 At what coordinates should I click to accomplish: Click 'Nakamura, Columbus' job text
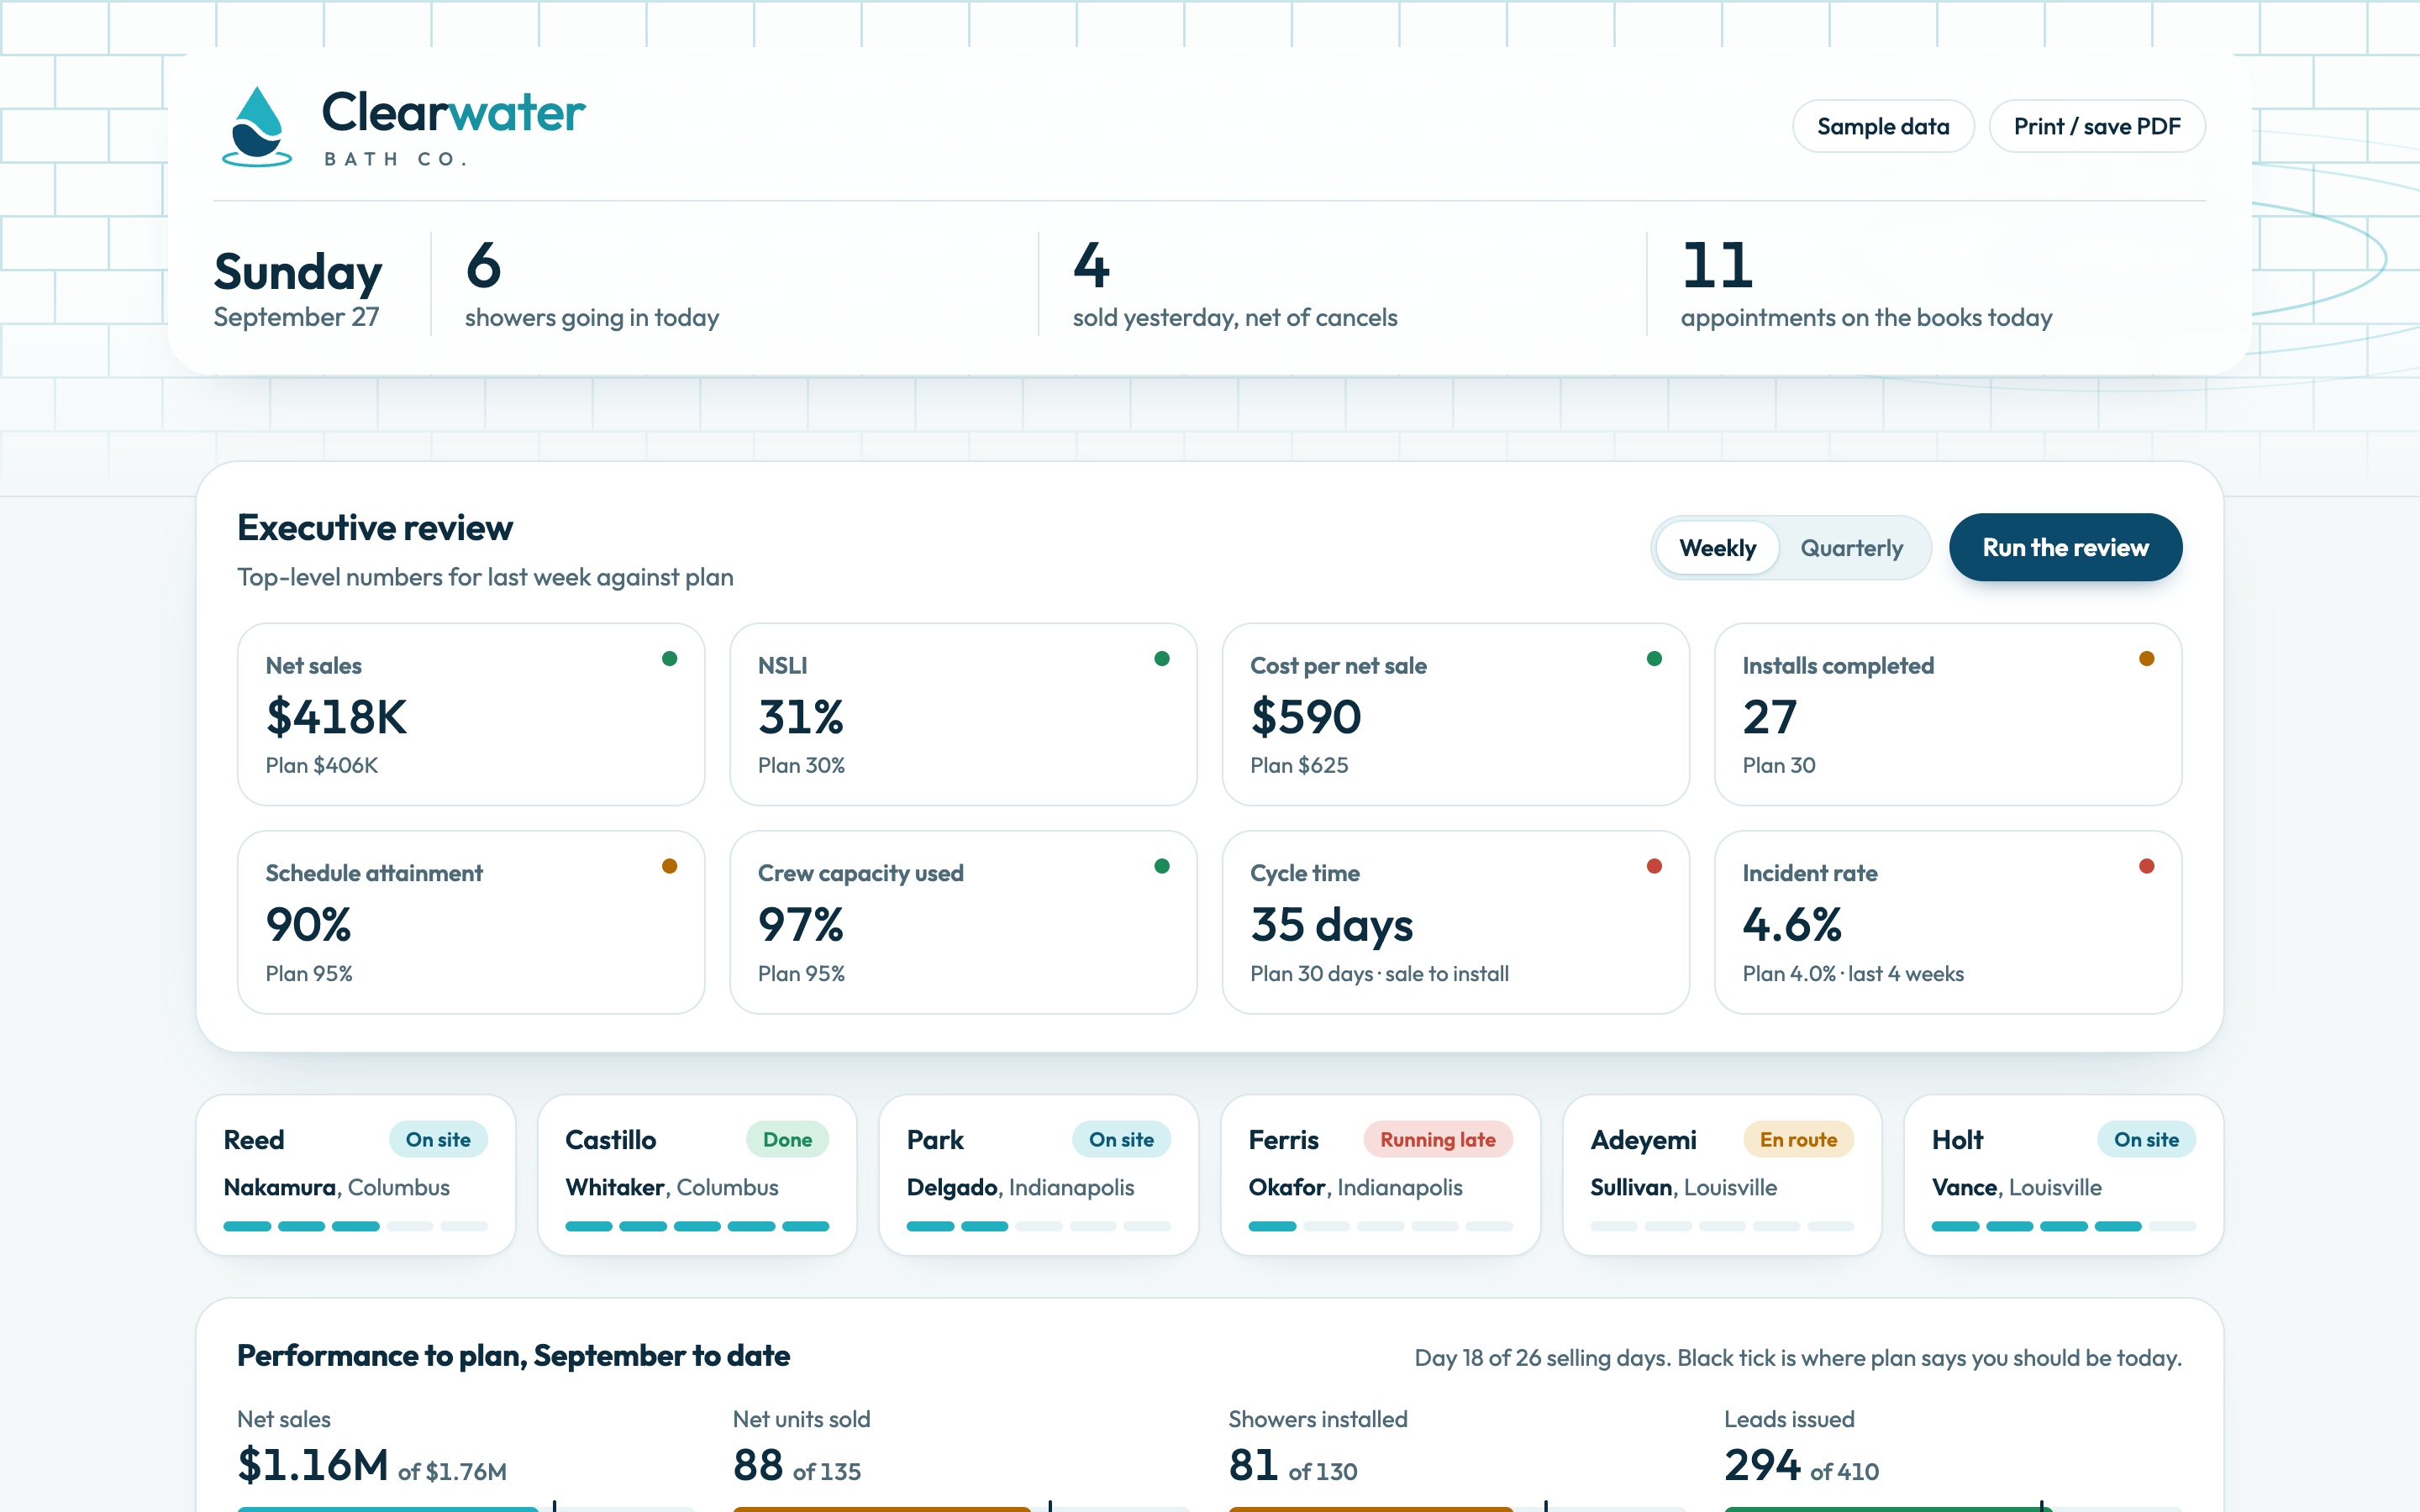(337, 1187)
